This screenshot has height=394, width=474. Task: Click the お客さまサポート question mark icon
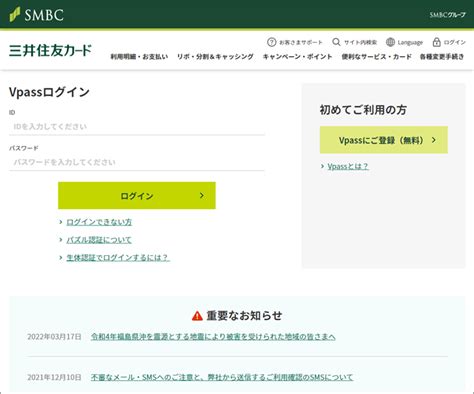272,42
